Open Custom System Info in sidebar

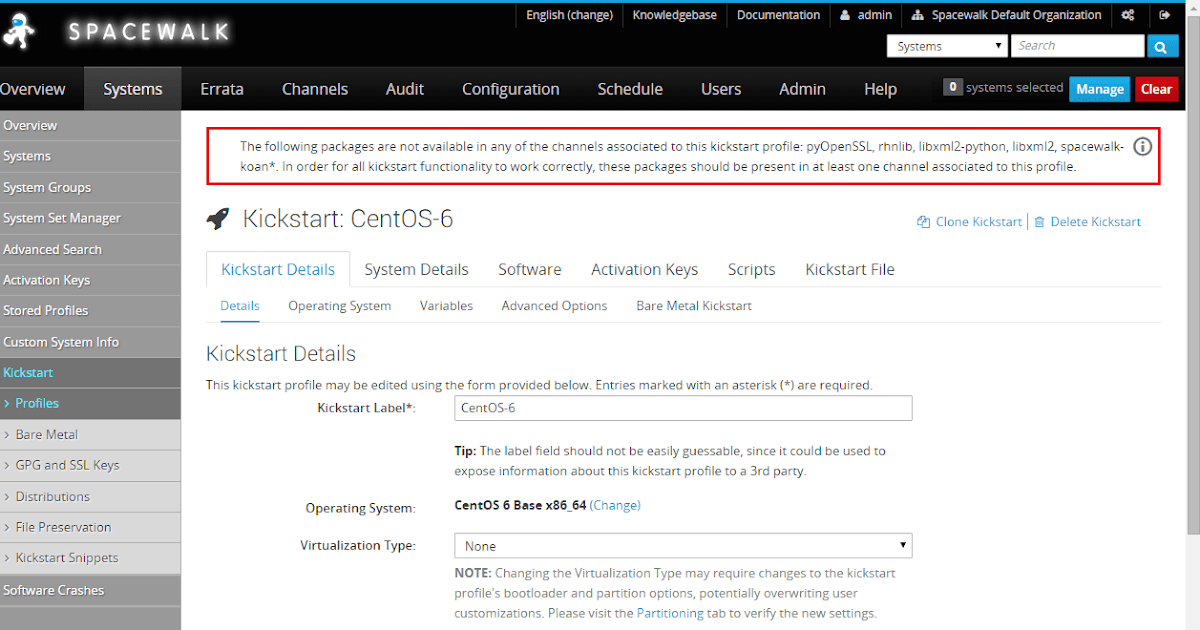click(x=90, y=342)
